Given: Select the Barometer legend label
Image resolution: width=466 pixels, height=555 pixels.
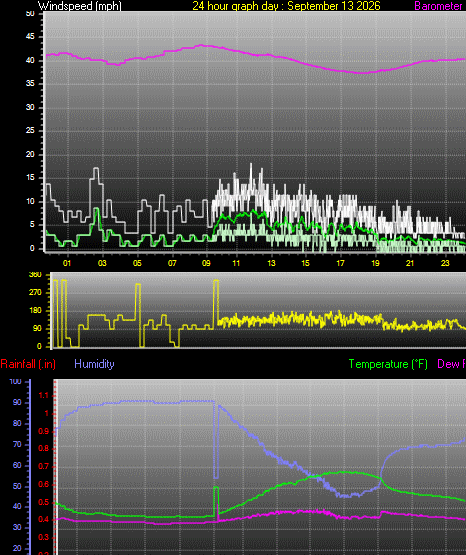Looking at the screenshot, I should click(x=439, y=6).
